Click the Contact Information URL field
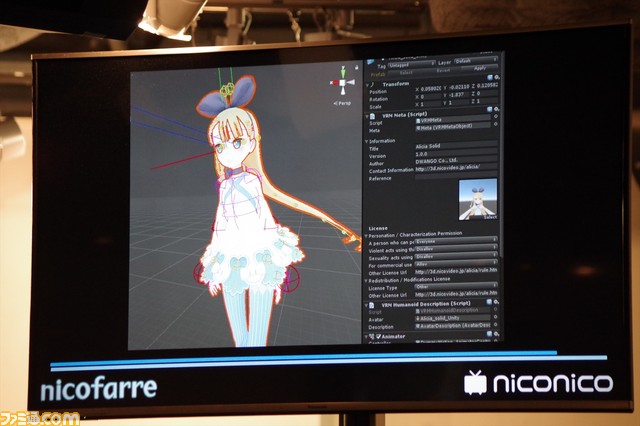Screen dimensions: 640x426 pos(456,167)
